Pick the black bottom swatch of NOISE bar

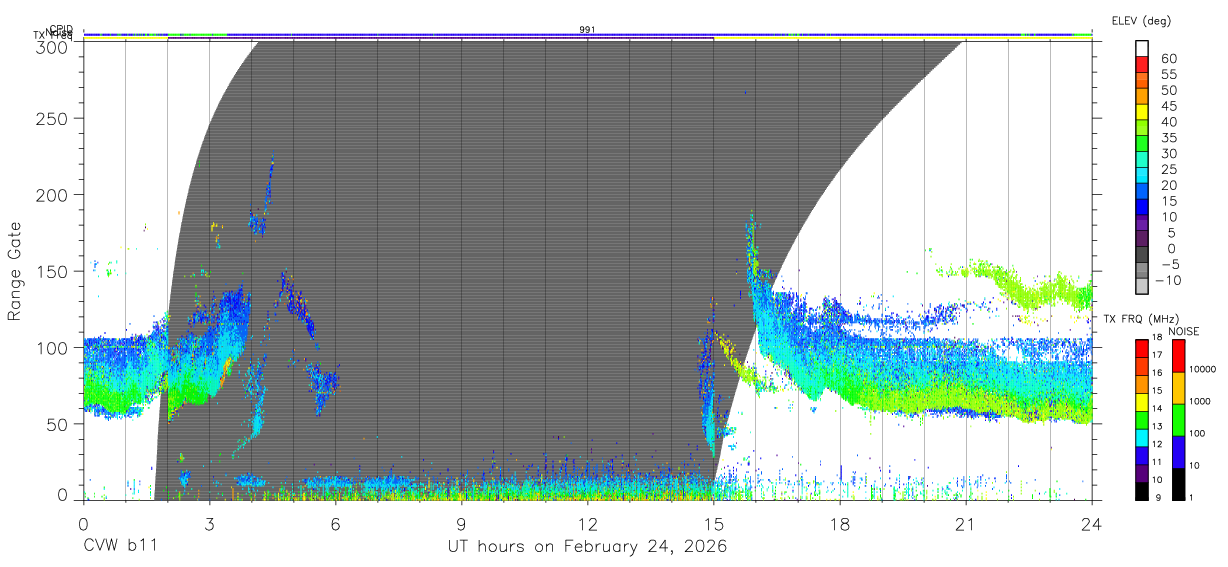pyautogui.click(x=1179, y=485)
